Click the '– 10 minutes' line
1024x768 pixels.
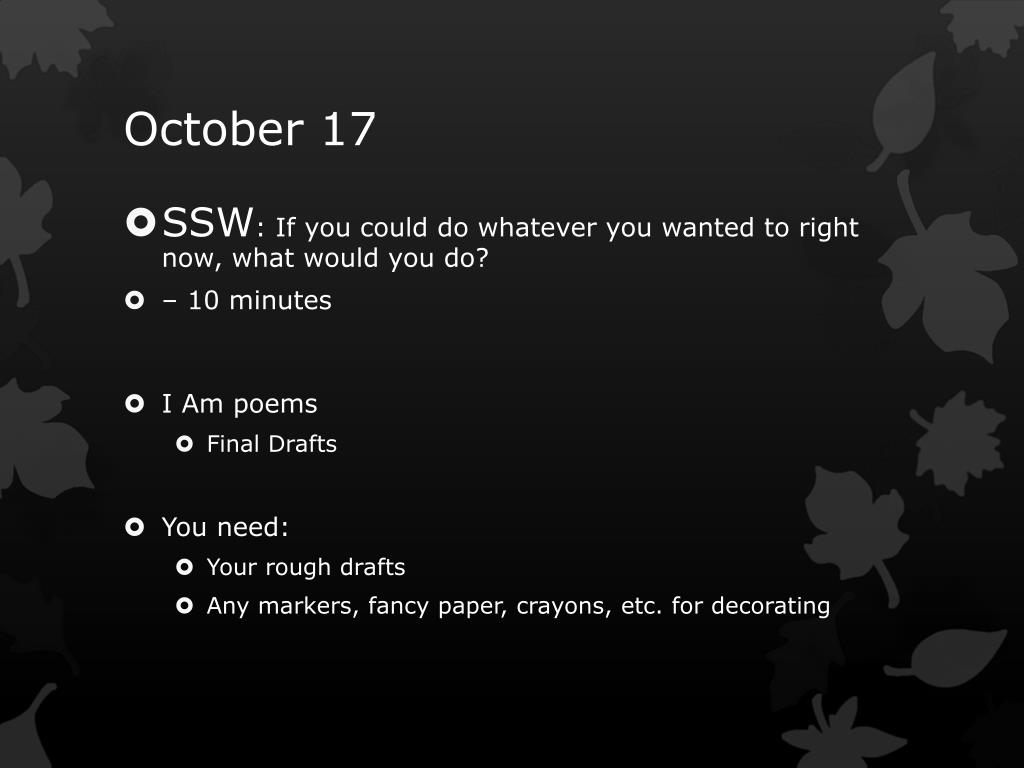click(x=247, y=300)
